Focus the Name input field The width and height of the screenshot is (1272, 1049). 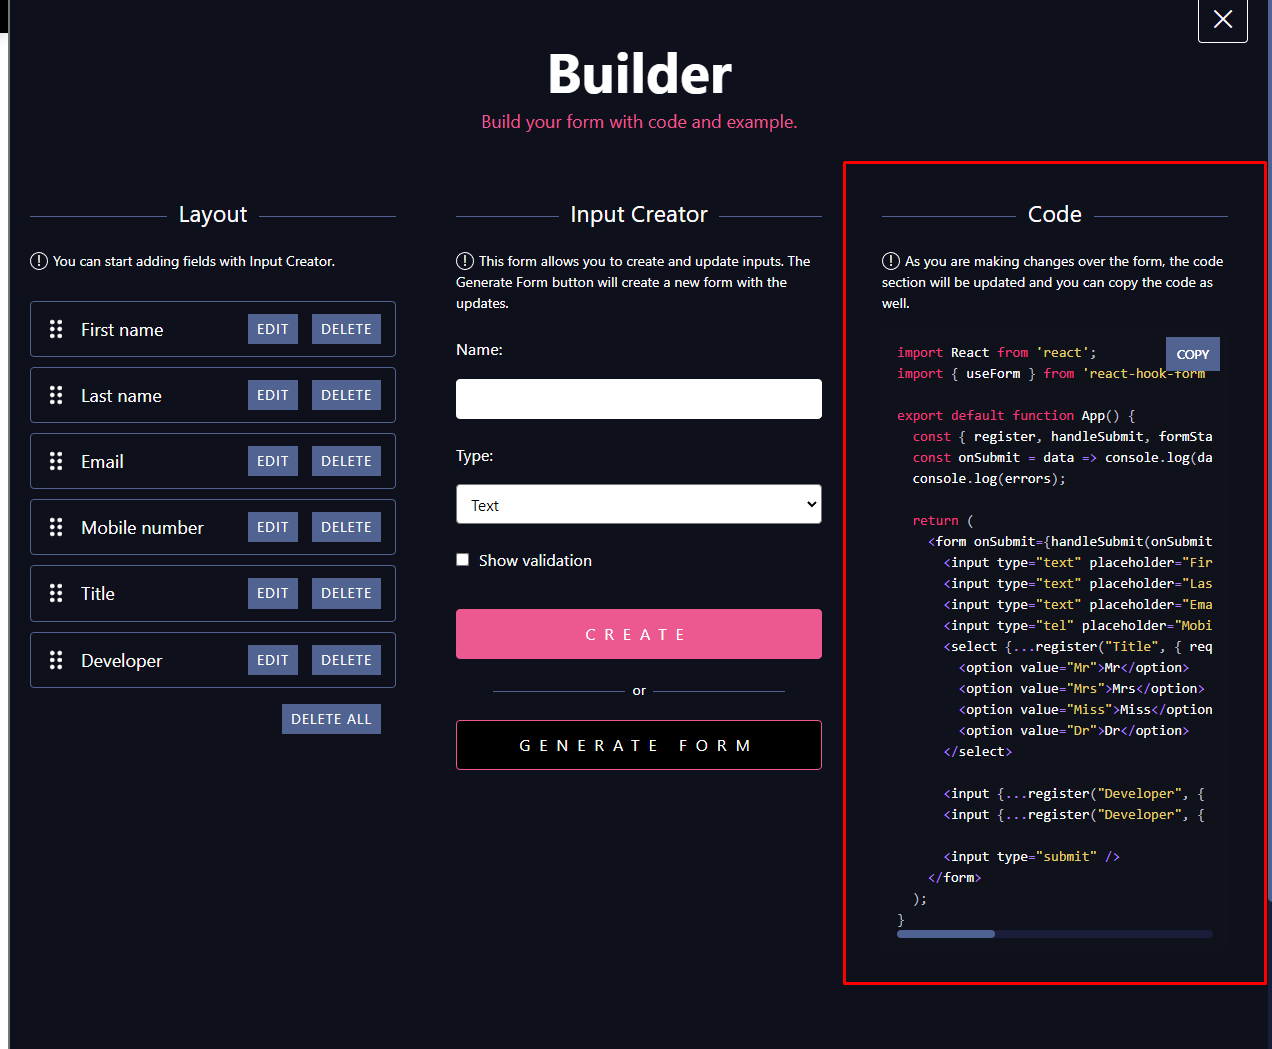click(x=639, y=399)
